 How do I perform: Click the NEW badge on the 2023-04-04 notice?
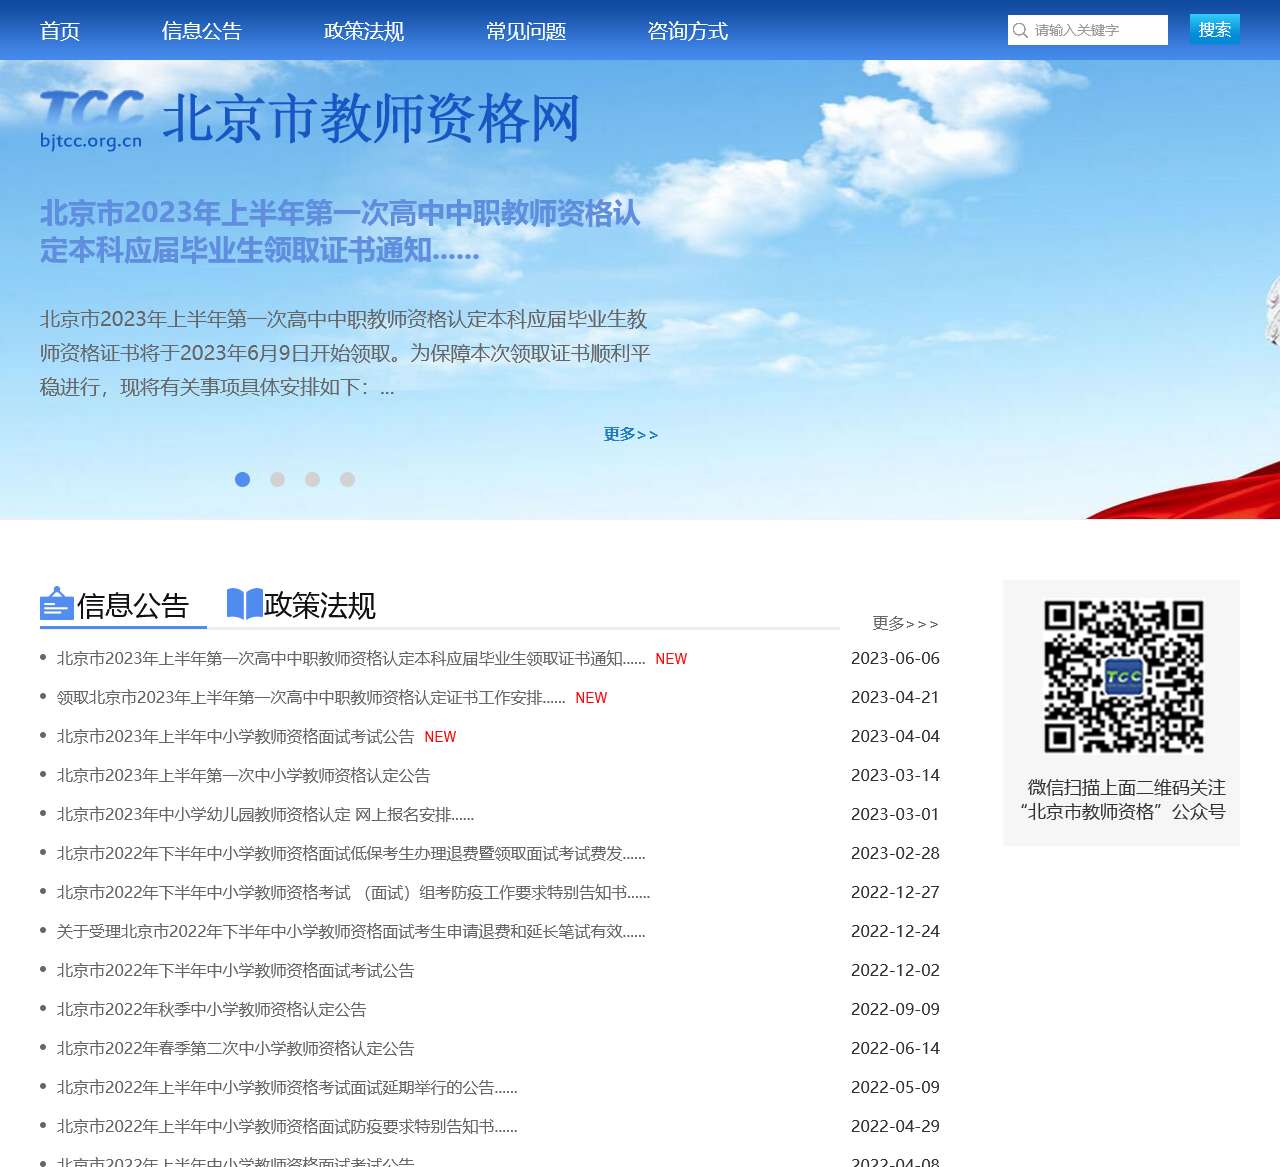point(441,737)
